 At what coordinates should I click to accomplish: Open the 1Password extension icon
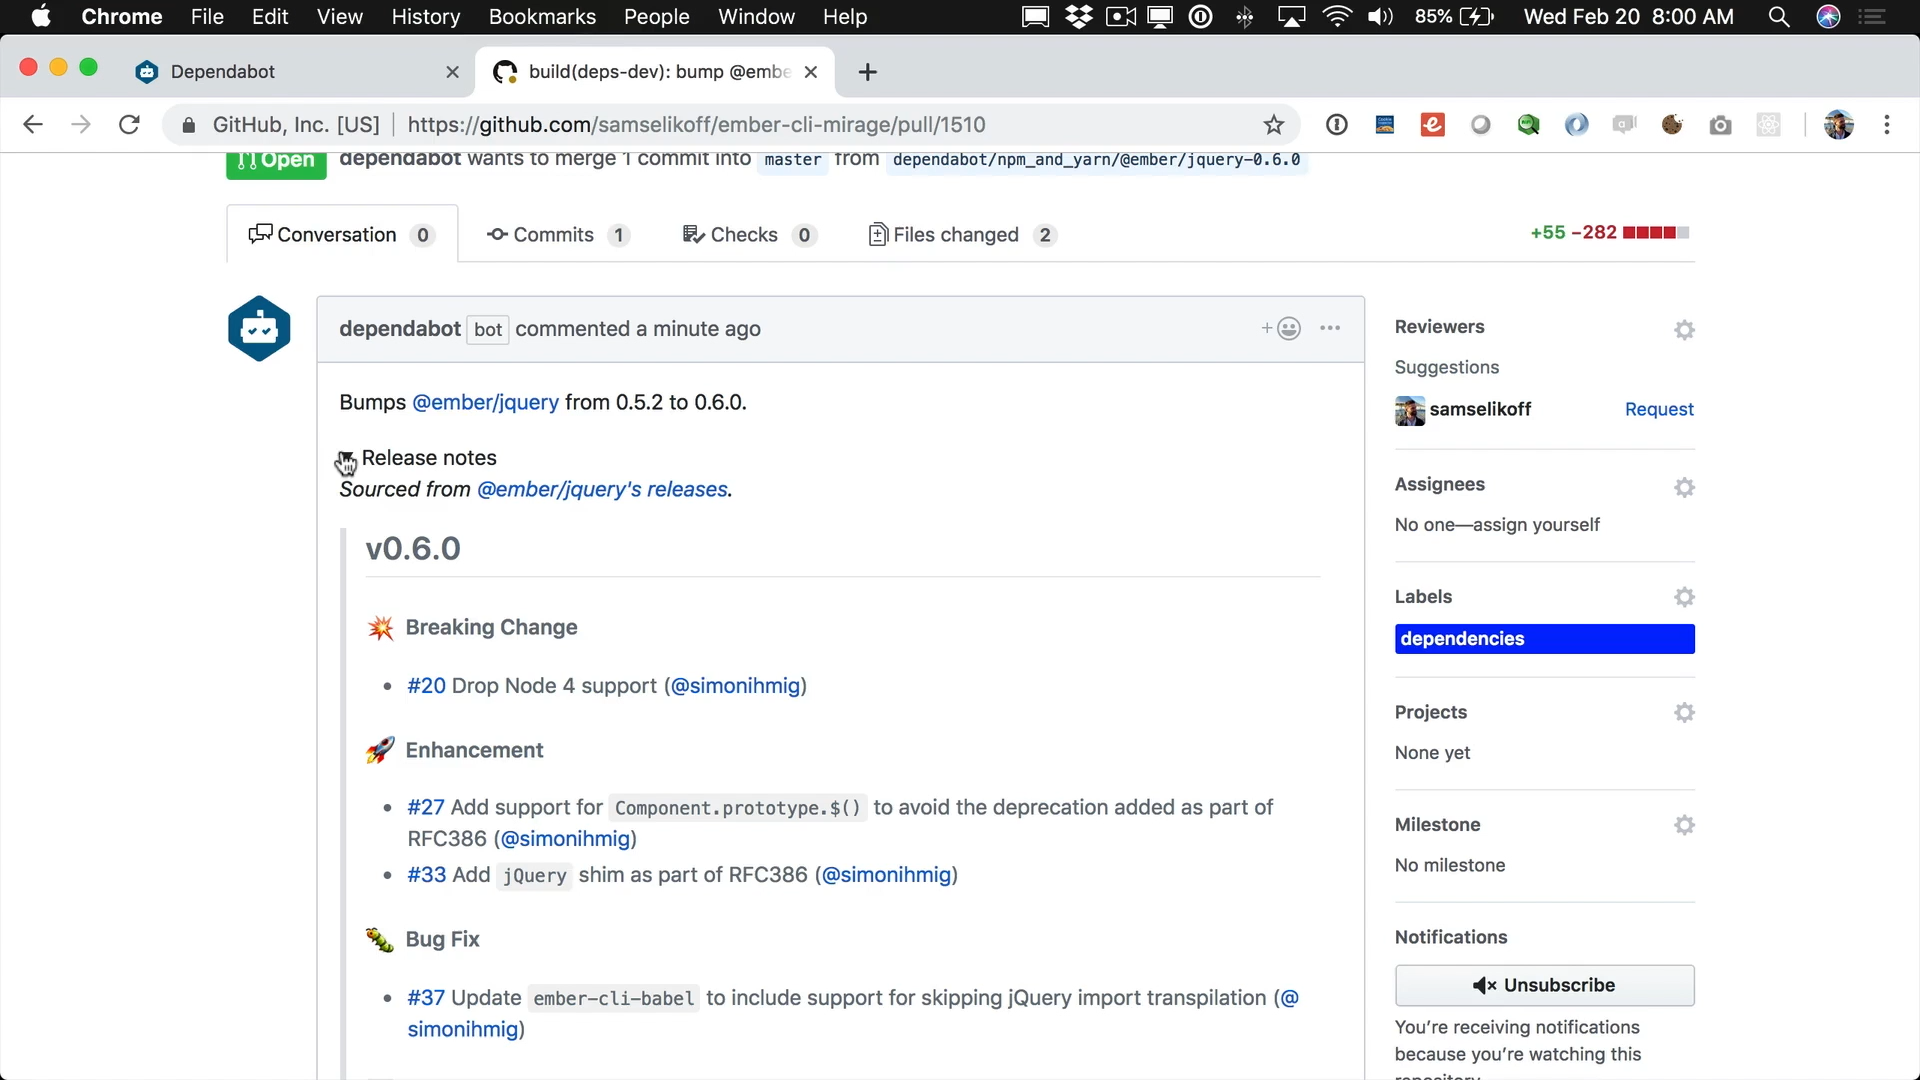pos(1337,125)
